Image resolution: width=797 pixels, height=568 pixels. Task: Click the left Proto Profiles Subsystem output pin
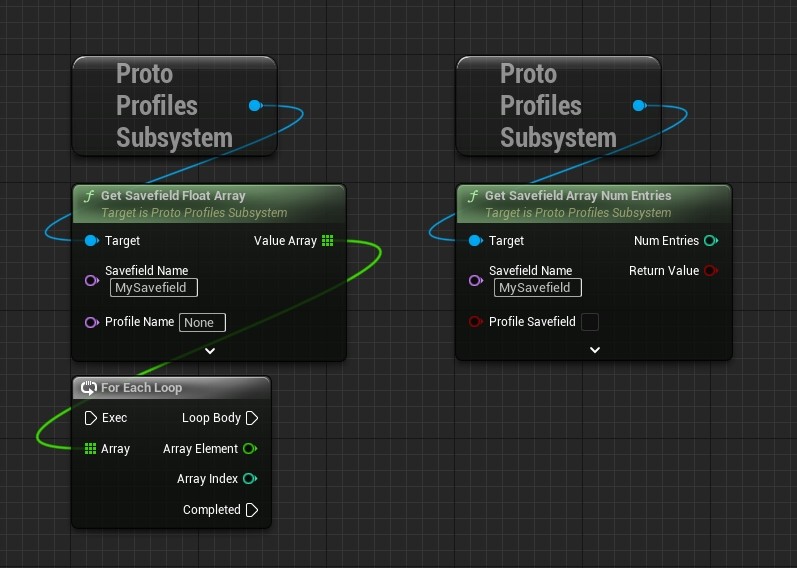coord(255,105)
